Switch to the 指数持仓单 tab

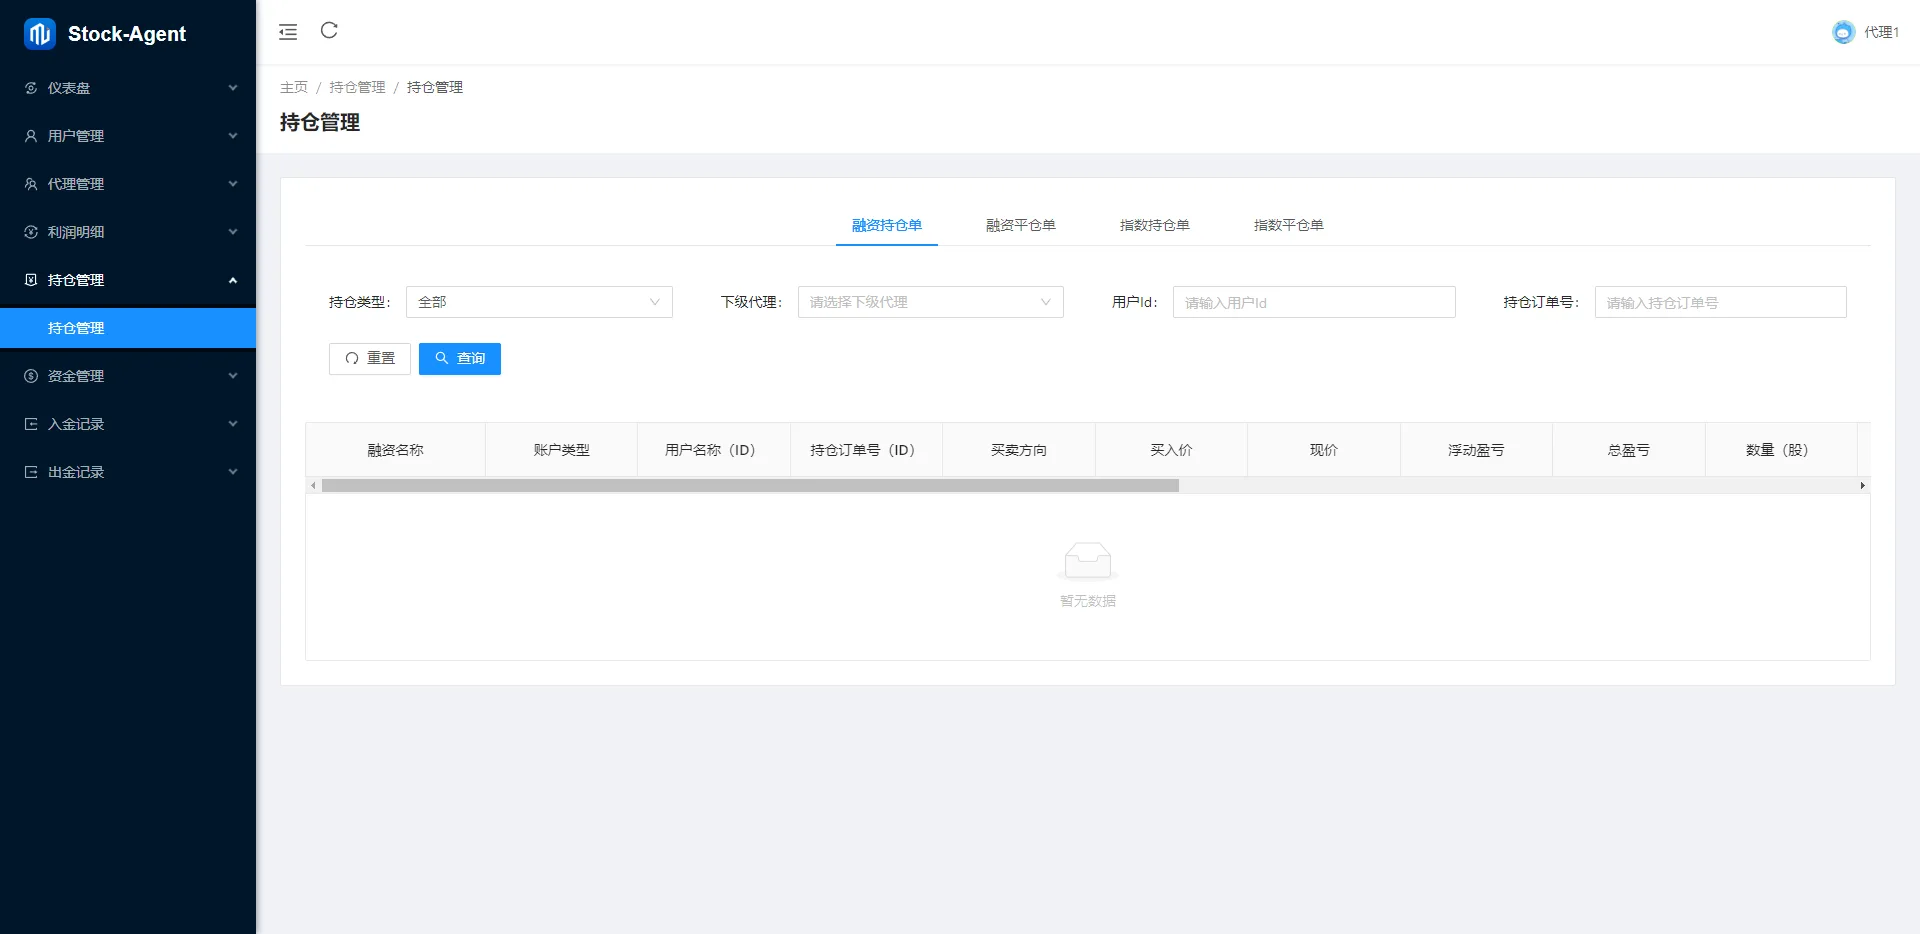coord(1154,226)
